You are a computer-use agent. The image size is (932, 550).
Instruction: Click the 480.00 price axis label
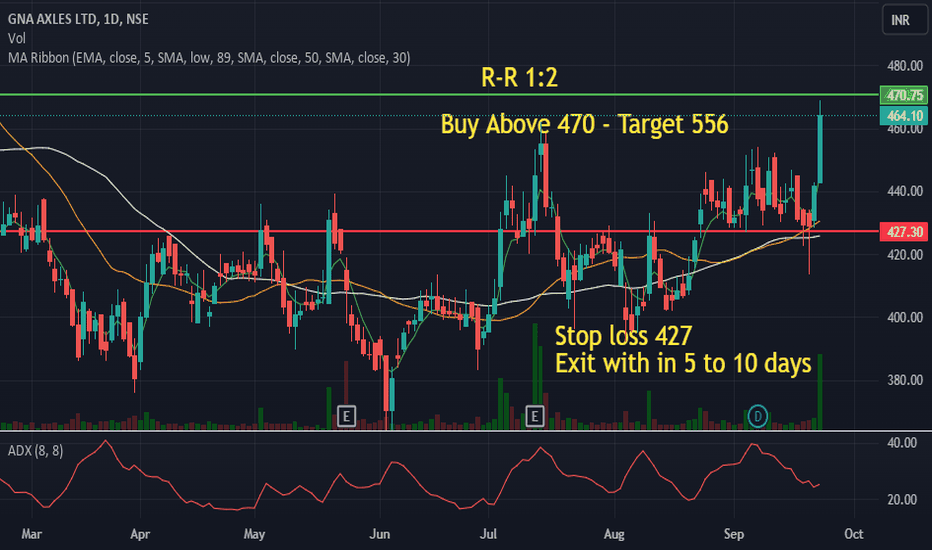[905, 66]
